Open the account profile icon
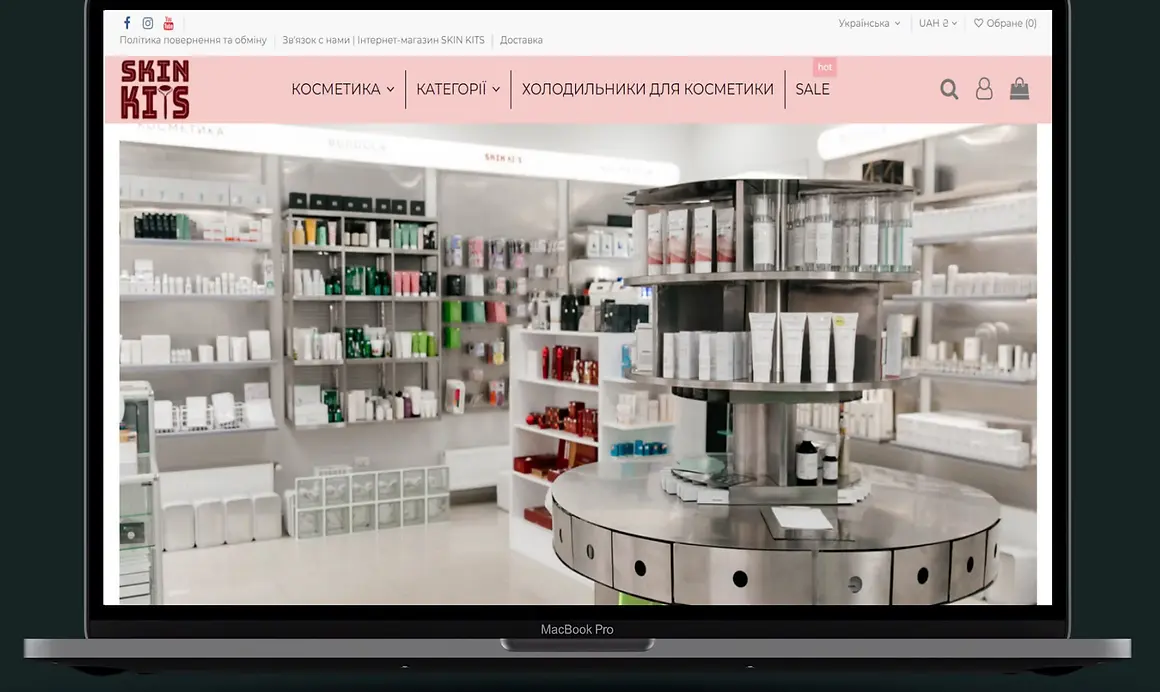 click(984, 89)
